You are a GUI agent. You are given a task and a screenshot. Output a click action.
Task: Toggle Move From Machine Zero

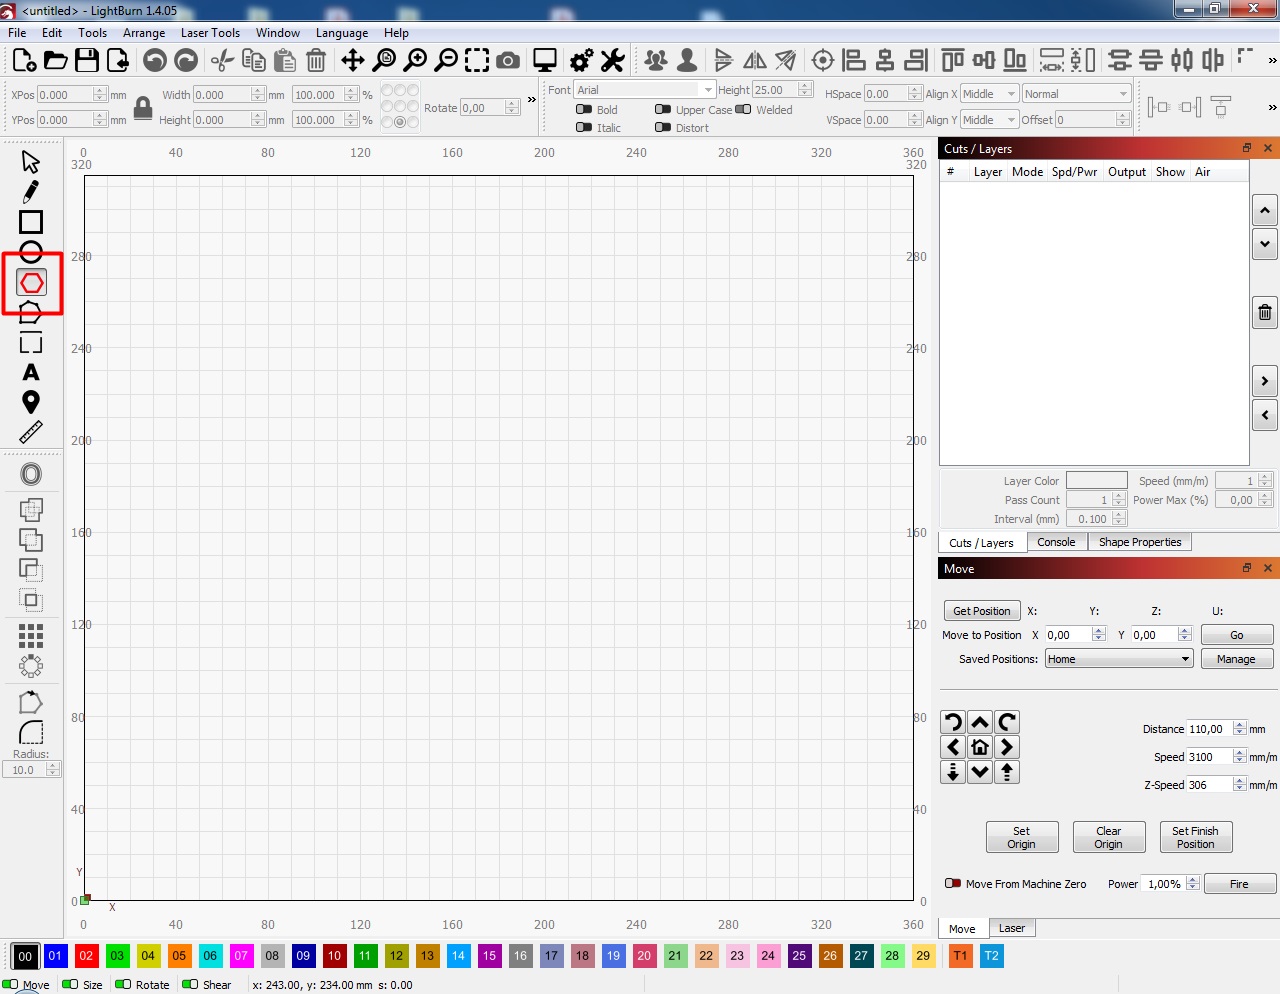coord(953,884)
